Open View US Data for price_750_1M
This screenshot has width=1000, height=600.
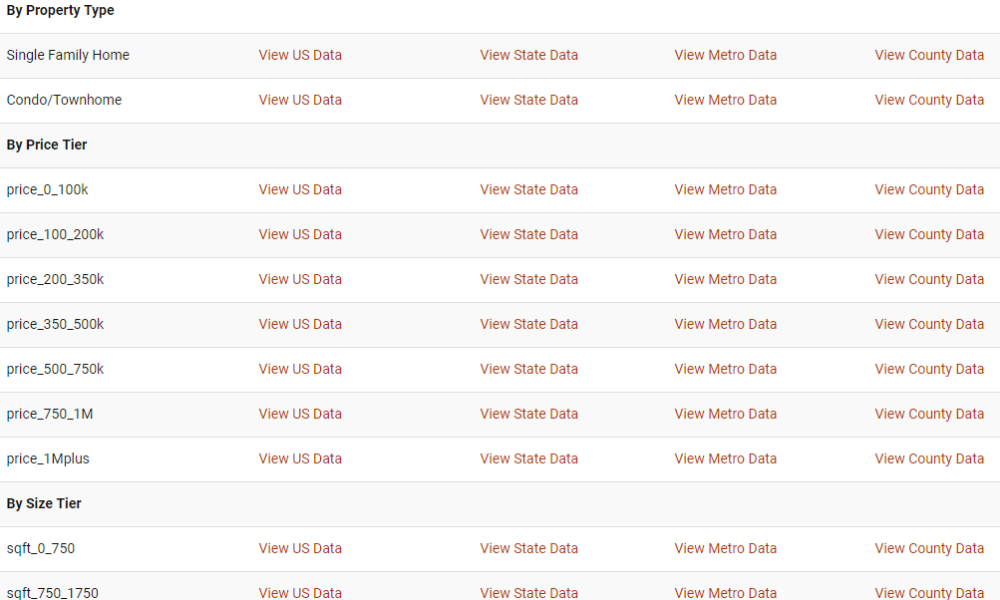(x=300, y=414)
